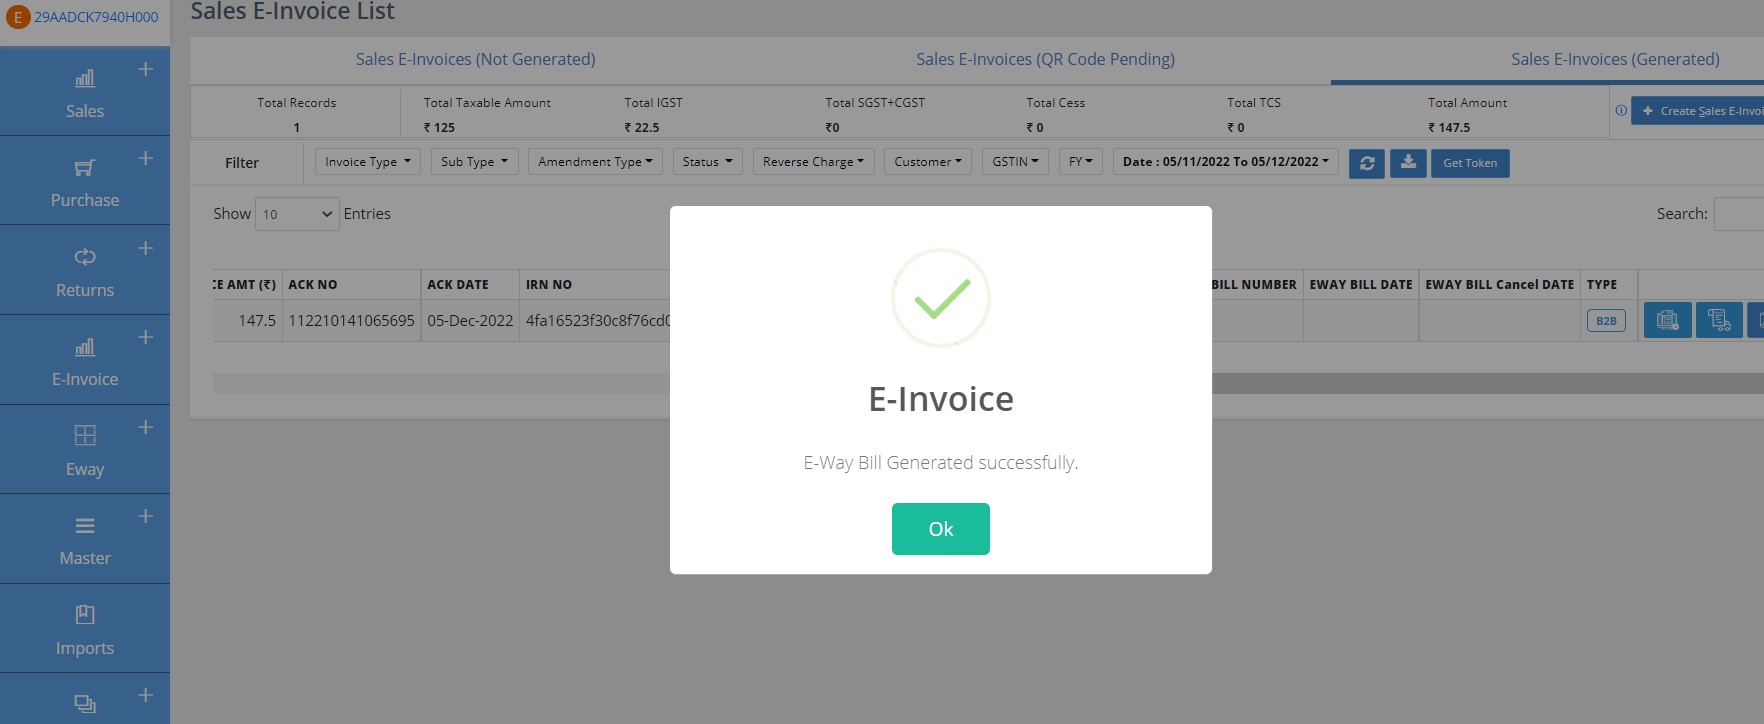
Task: Open the Eway module in sidebar
Action: (85, 451)
